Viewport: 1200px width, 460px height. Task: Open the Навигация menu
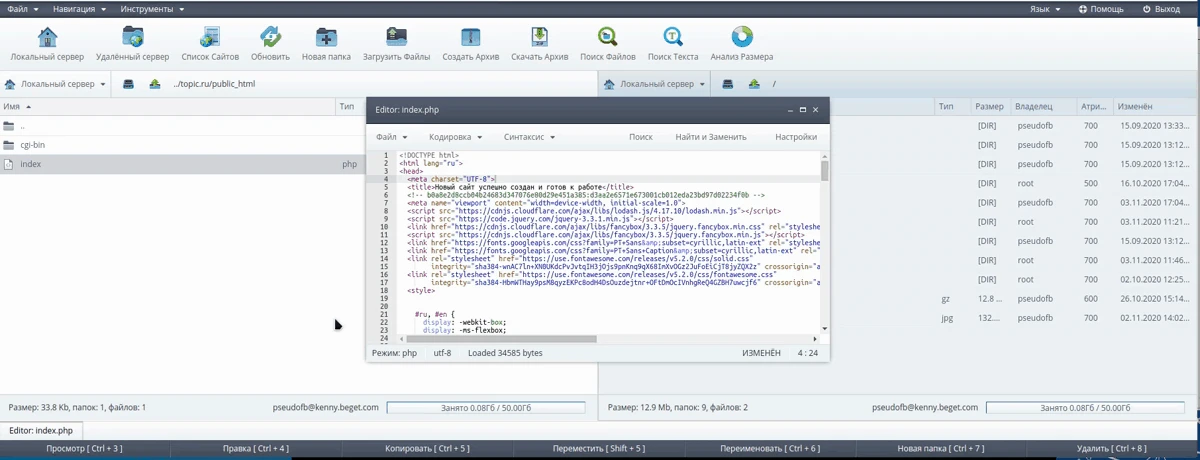[79, 9]
